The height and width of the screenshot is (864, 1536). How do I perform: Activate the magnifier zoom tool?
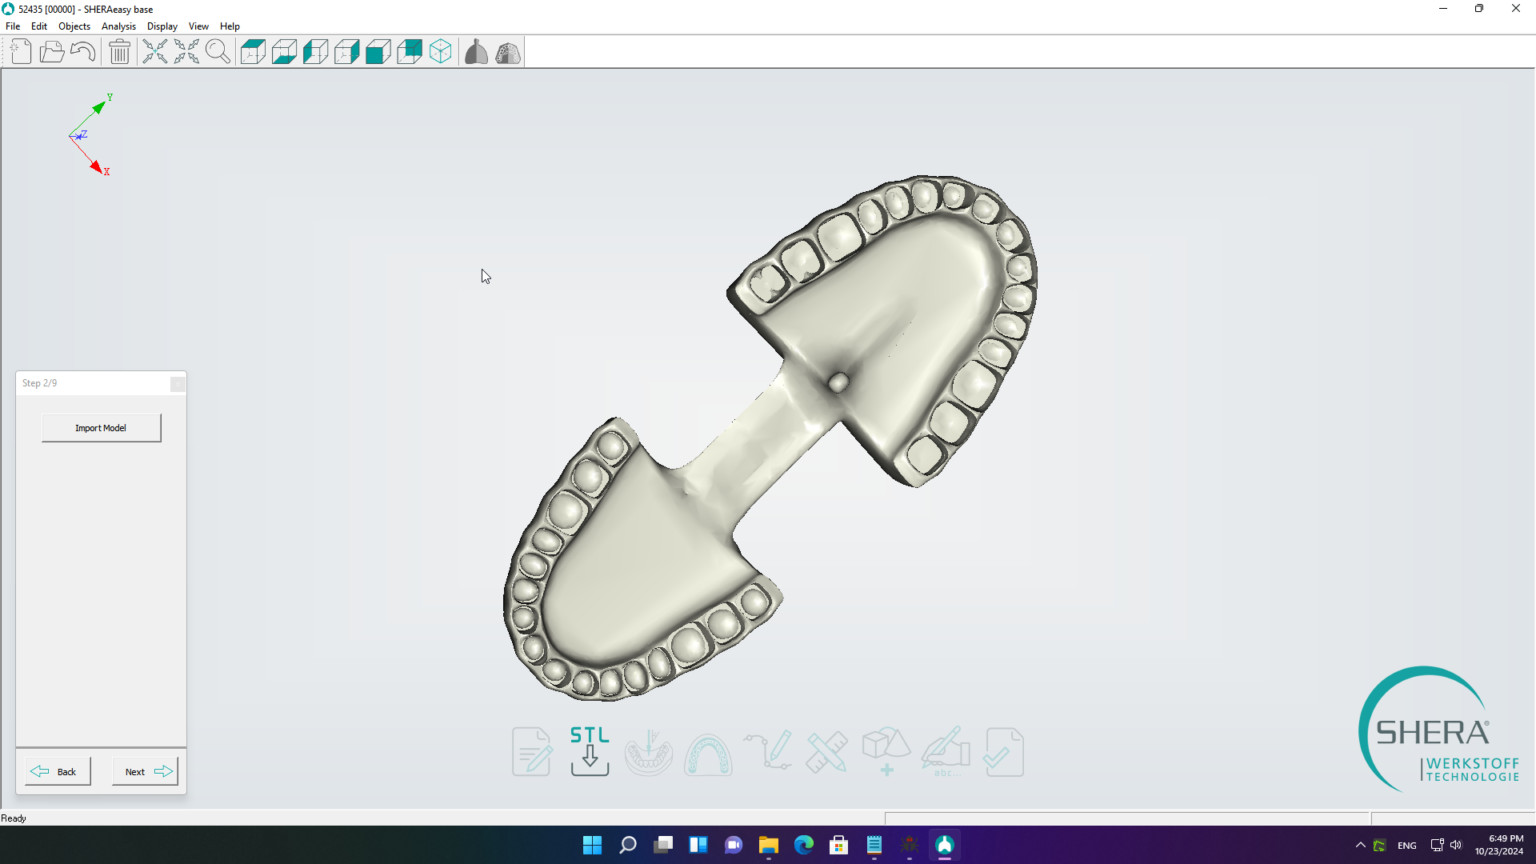(x=218, y=51)
